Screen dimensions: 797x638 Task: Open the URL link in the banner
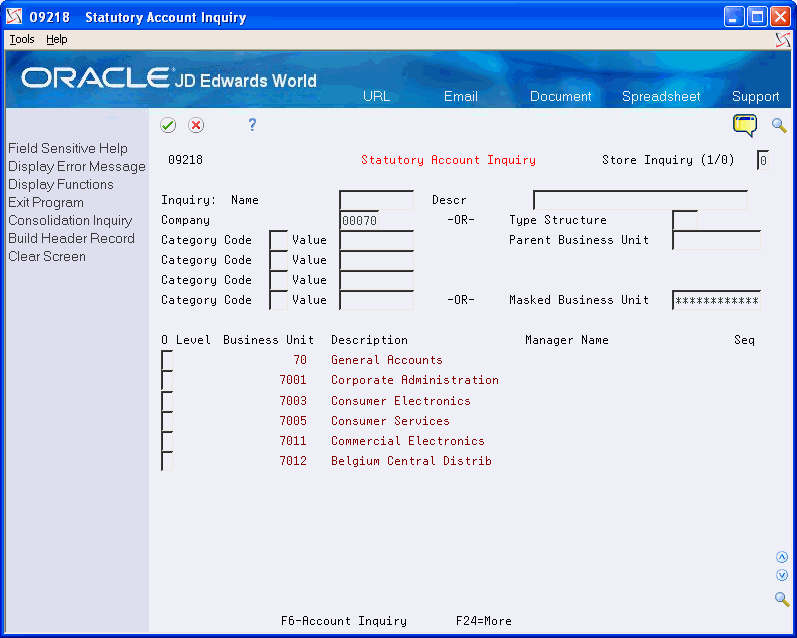click(x=376, y=96)
